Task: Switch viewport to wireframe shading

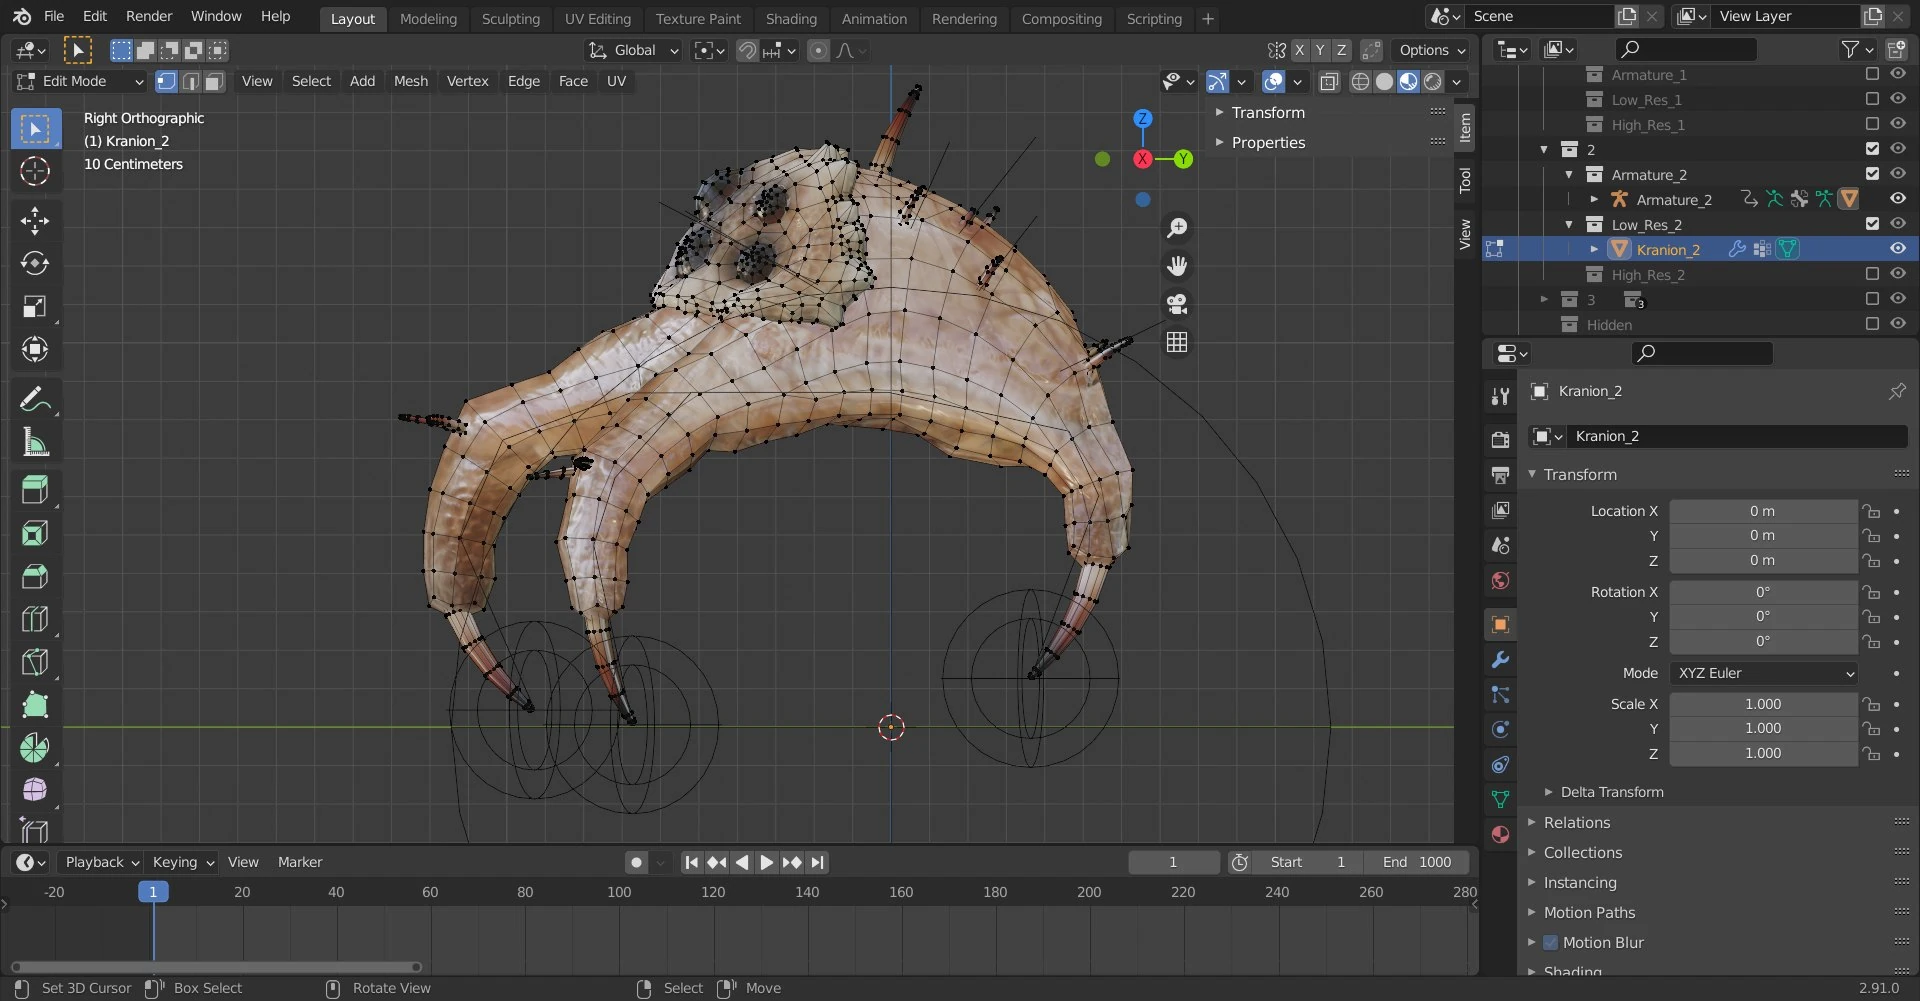Action: [x=1361, y=81]
